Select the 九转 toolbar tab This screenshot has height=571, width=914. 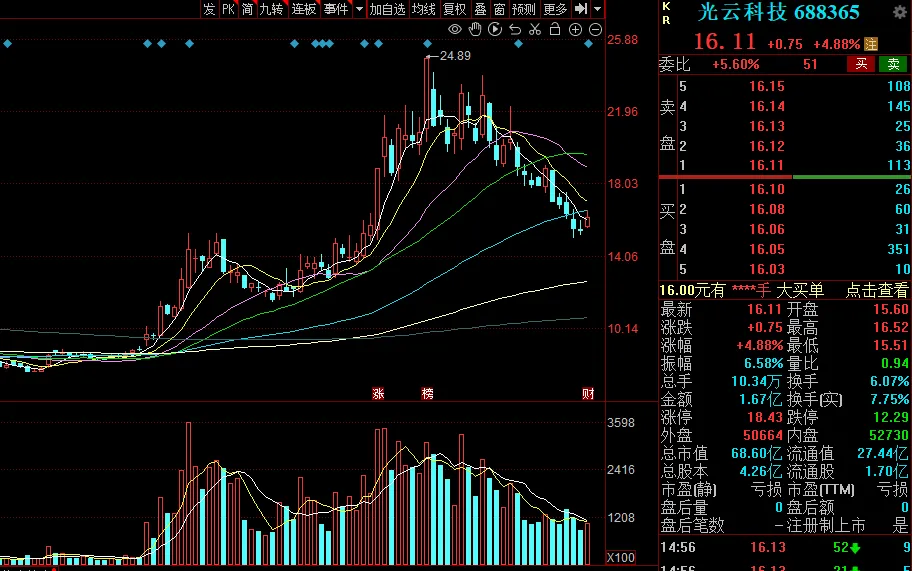[x=271, y=9]
